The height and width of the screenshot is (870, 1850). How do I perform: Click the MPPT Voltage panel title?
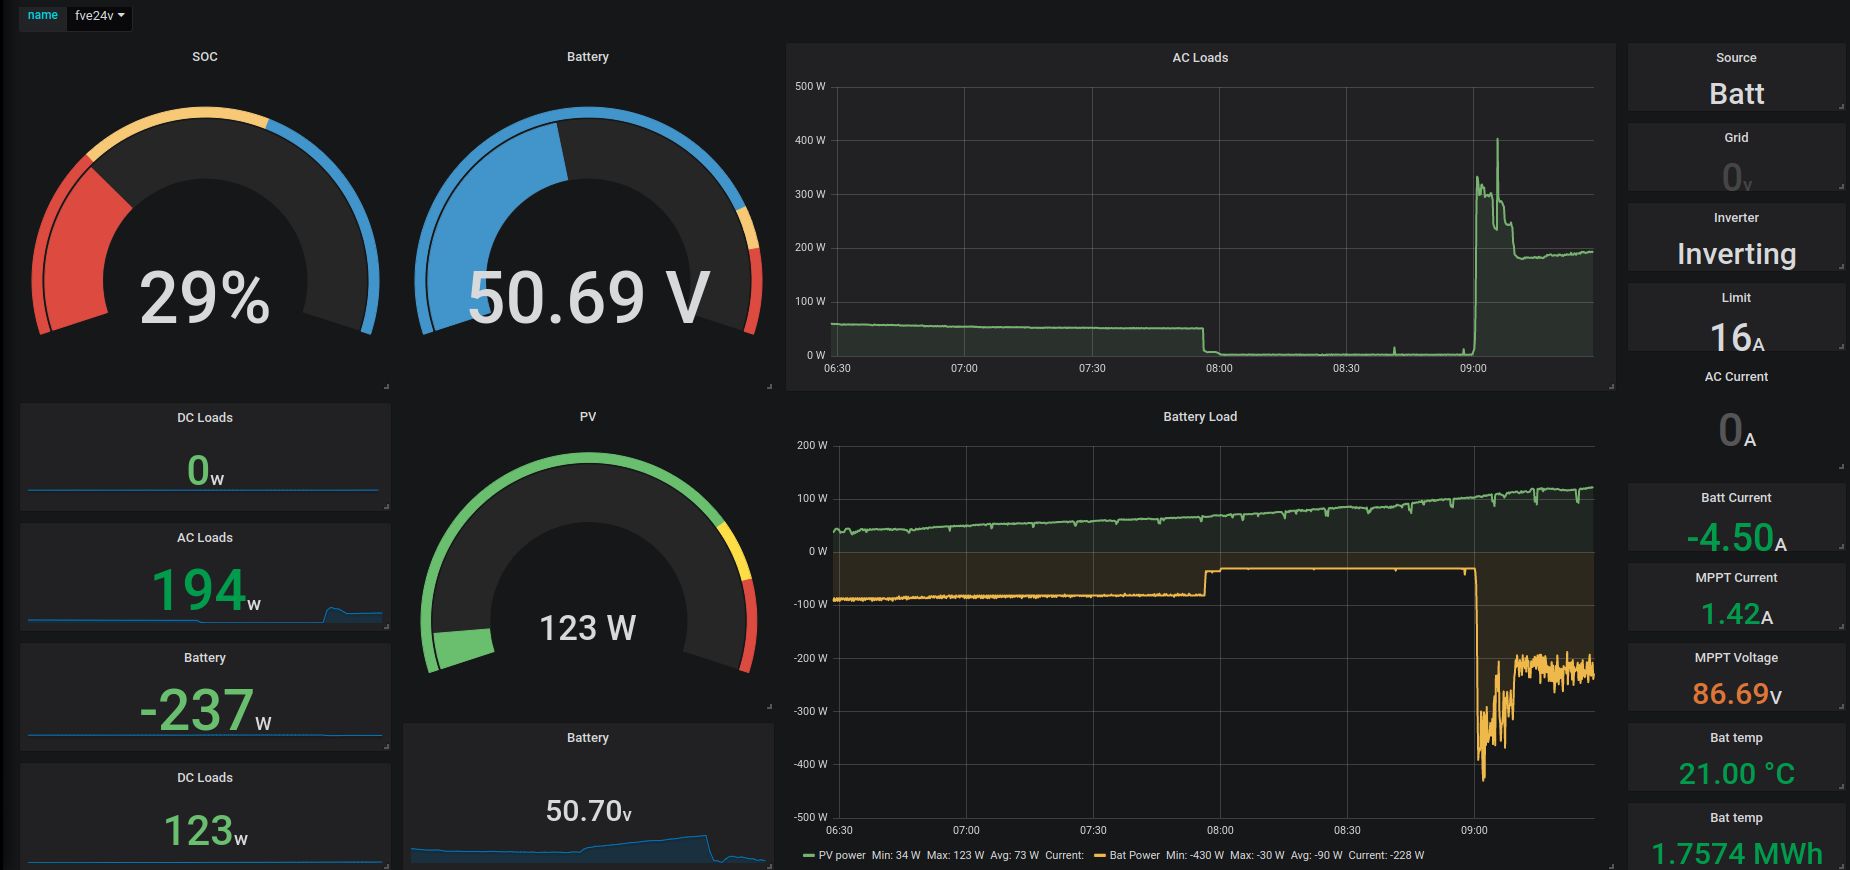click(1735, 658)
